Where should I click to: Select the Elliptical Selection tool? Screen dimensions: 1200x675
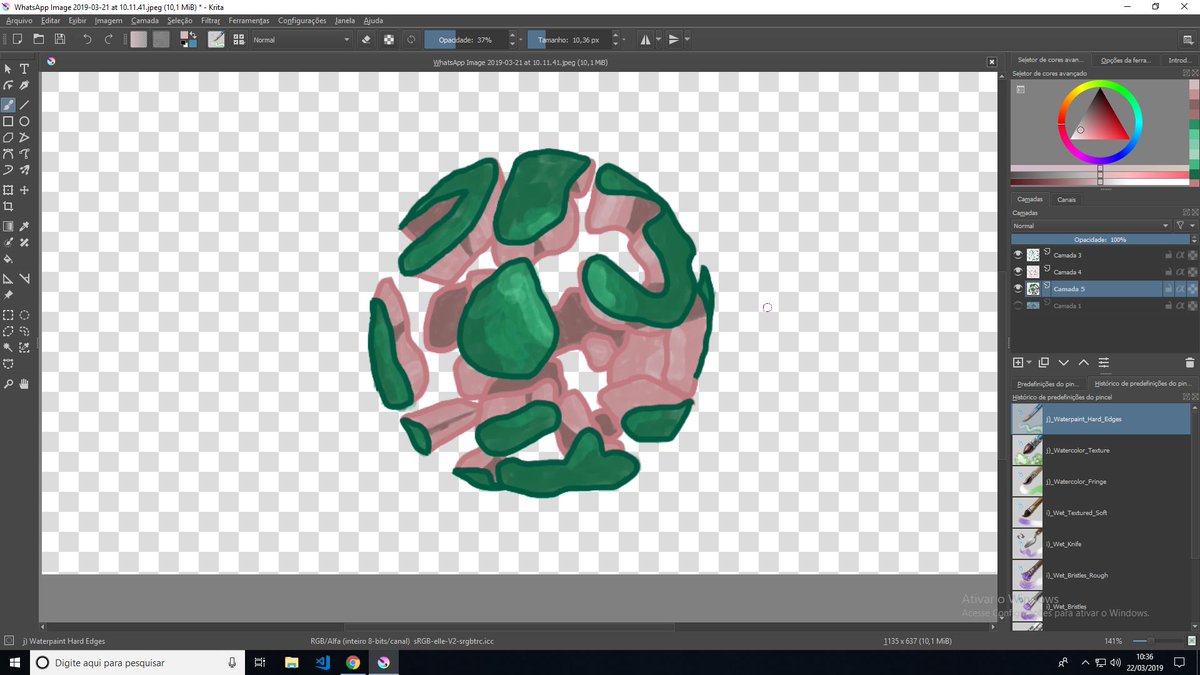click(x=24, y=314)
